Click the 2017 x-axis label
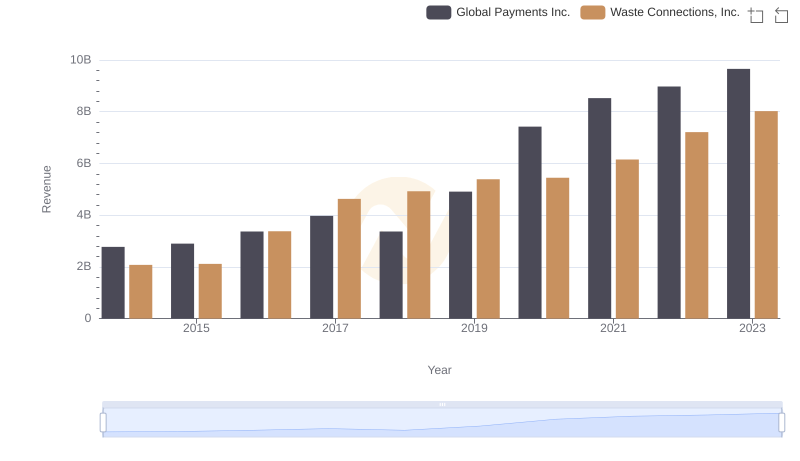Image resolution: width=800 pixels, height=461 pixels. pos(335,328)
